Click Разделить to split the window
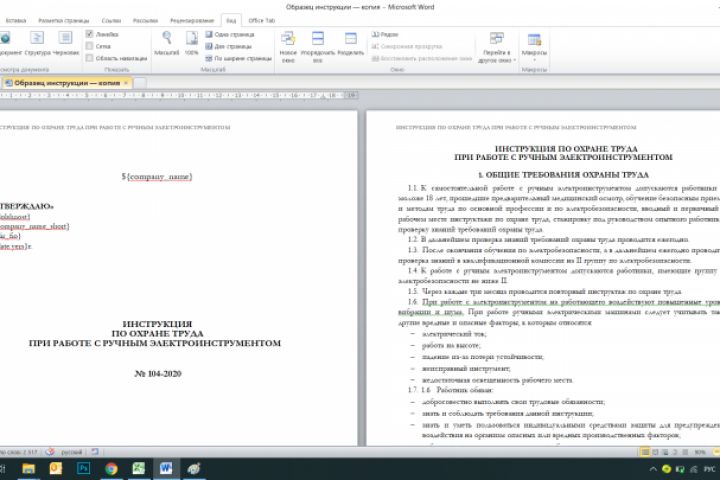This screenshot has height=480, width=720. 351,44
